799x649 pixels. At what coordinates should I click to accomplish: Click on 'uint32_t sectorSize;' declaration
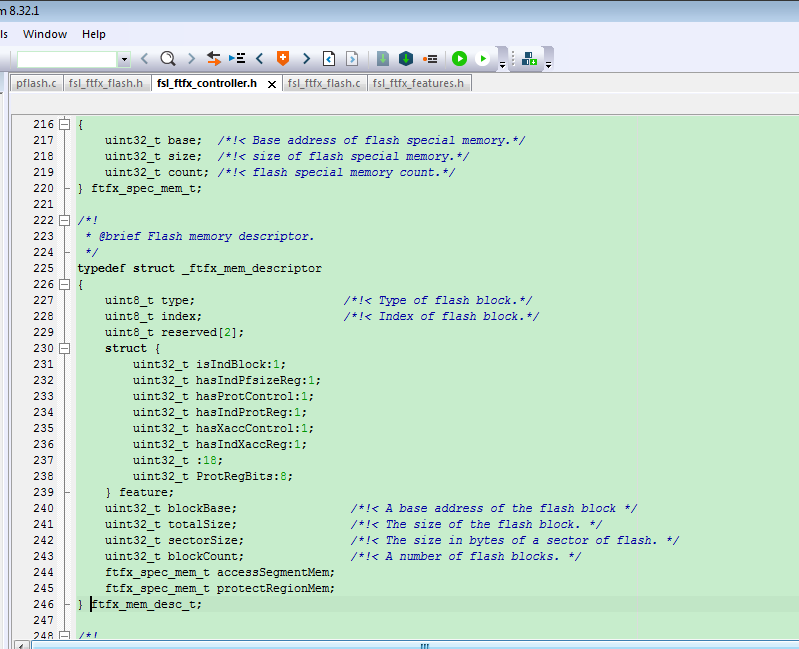coord(174,540)
